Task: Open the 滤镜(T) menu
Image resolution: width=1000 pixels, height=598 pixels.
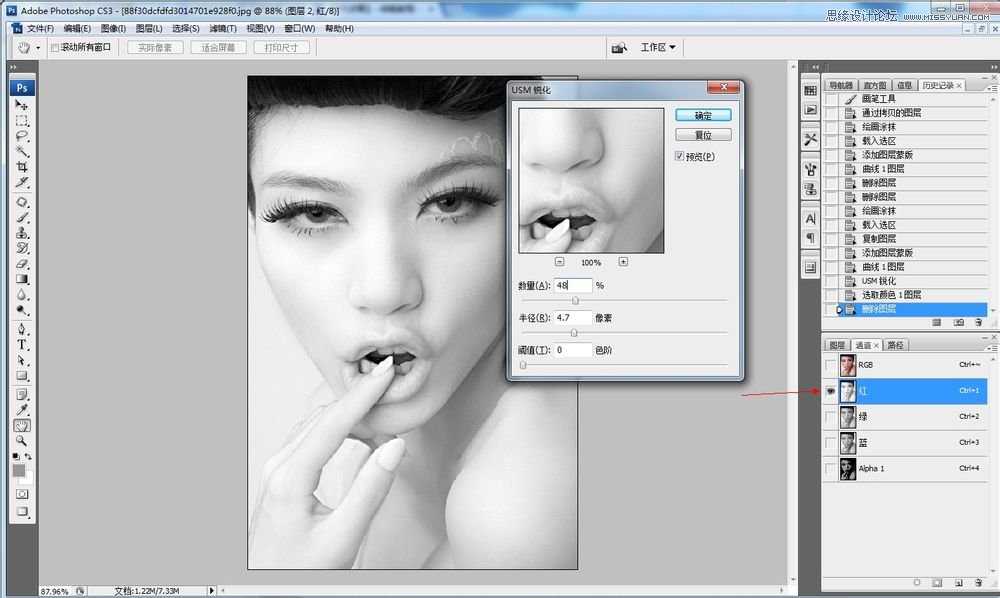Action: tap(223, 29)
